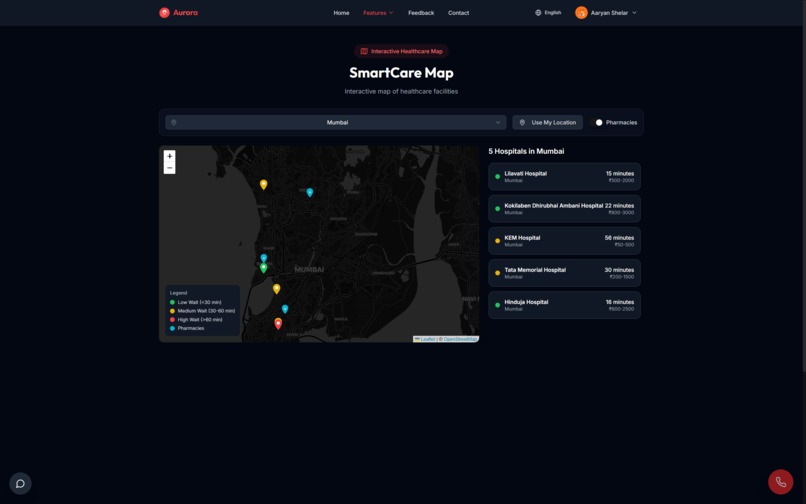This screenshot has height=504, width=806.
Task: Click the "Legend" label on the map
Action: (x=178, y=293)
